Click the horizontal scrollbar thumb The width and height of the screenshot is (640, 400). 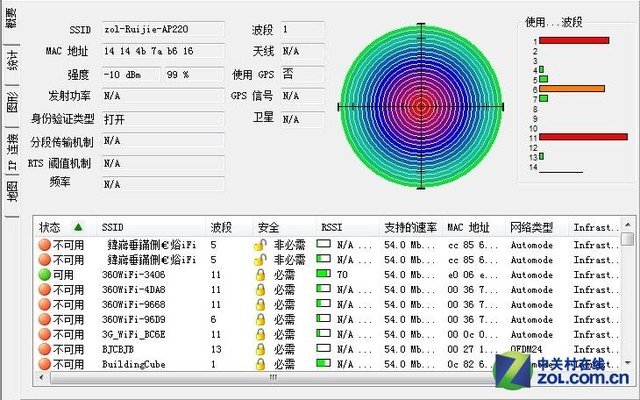[x=274, y=378]
